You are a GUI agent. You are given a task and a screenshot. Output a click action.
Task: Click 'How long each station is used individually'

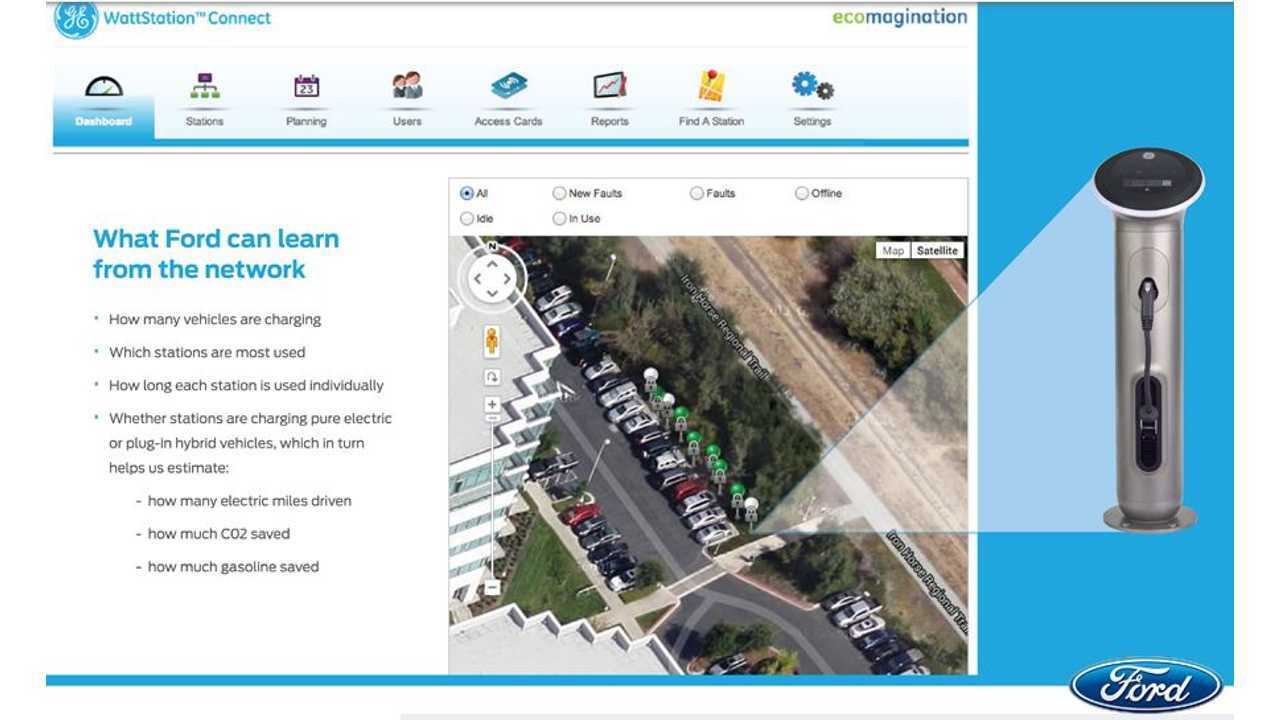[246, 385]
